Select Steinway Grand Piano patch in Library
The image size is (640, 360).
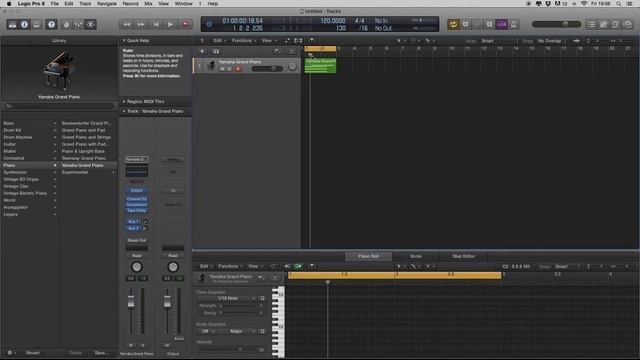click(84, 158)
